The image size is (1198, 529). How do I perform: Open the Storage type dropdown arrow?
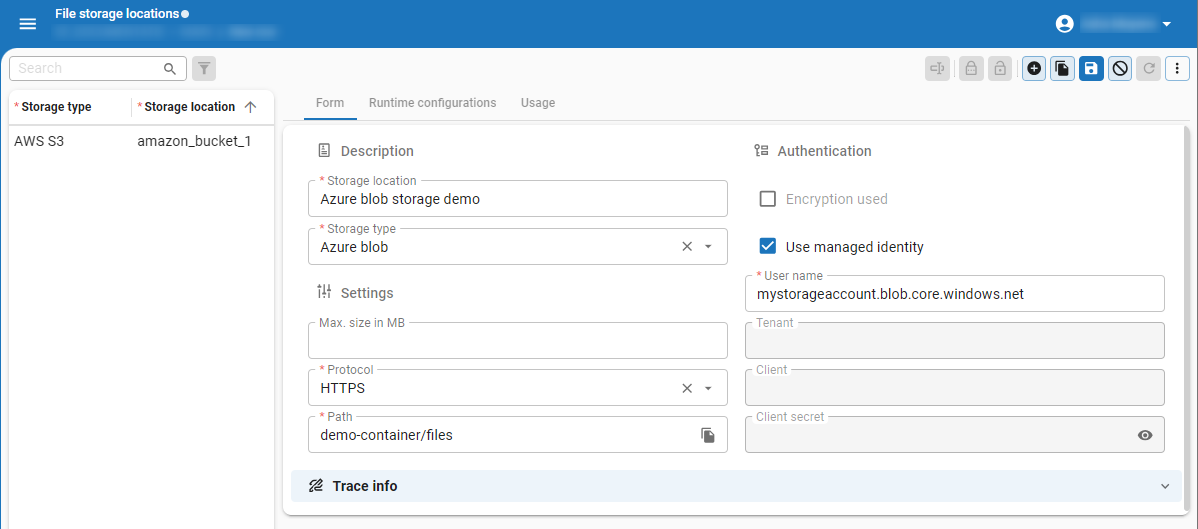tap(708, 247)
